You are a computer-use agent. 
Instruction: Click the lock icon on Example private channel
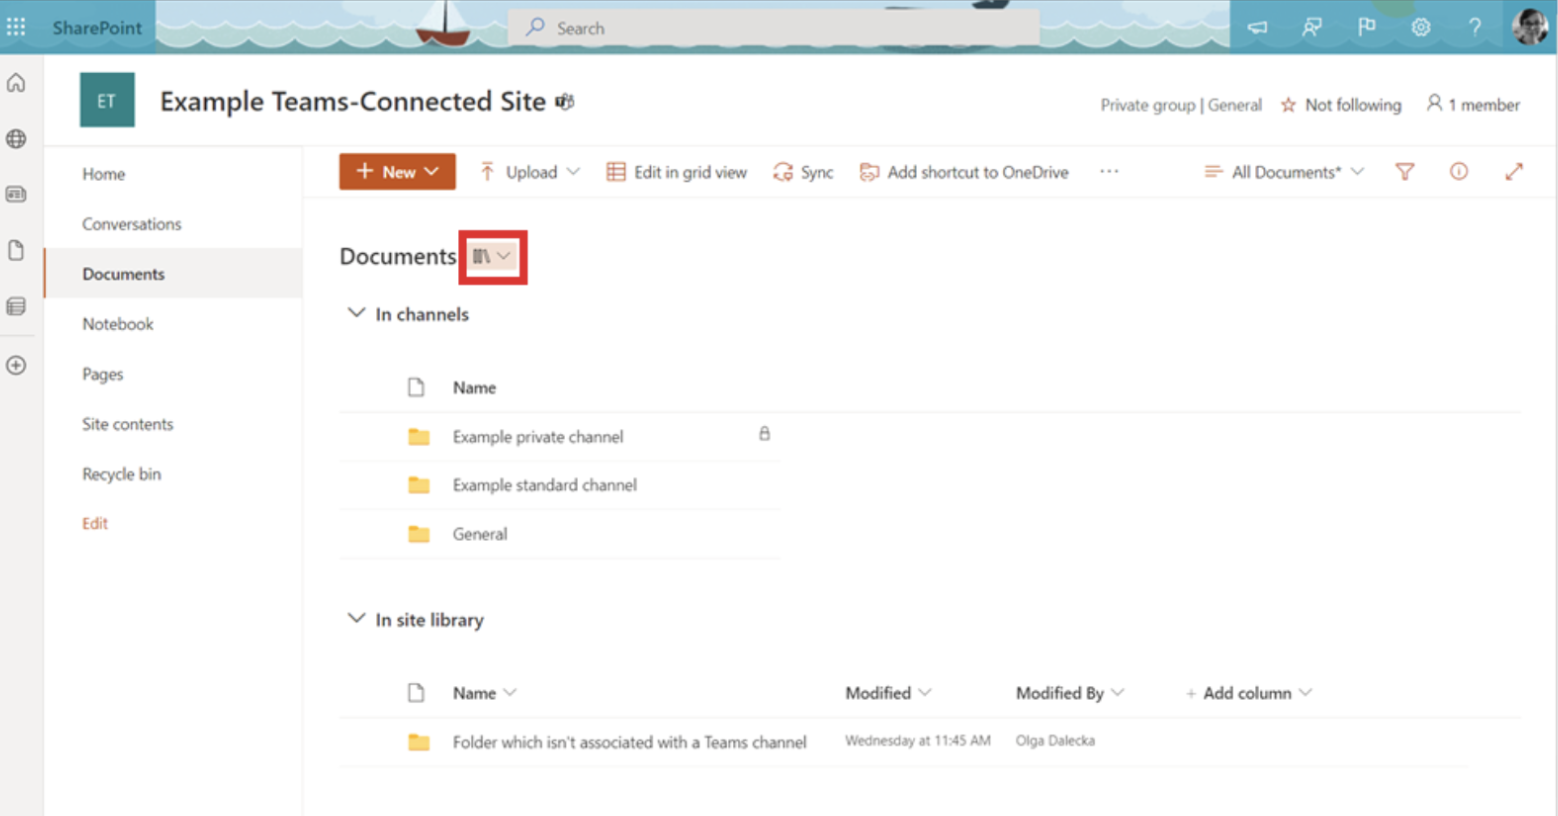(x=764, y=434)
